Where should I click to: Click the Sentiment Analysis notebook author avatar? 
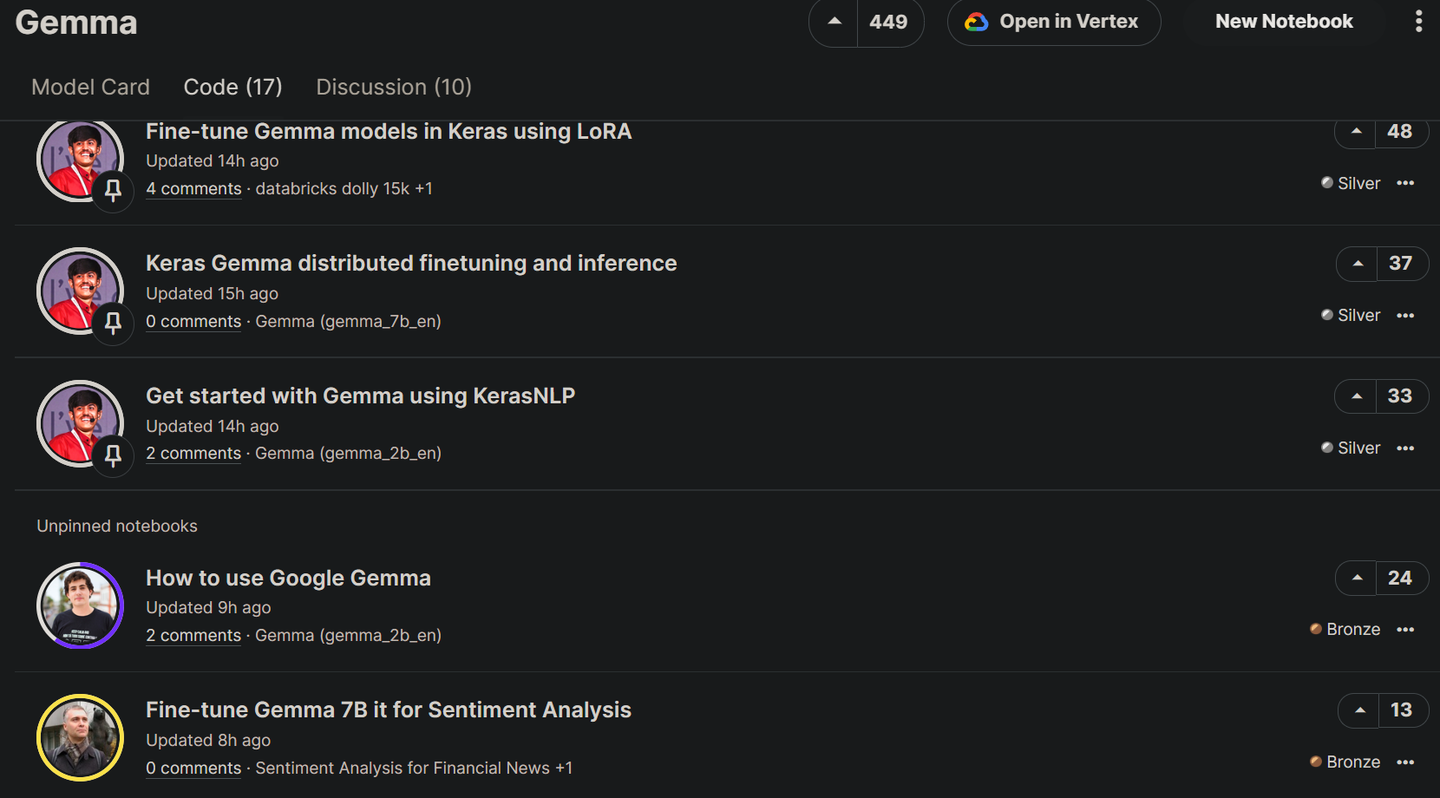(x=80, y=737)
